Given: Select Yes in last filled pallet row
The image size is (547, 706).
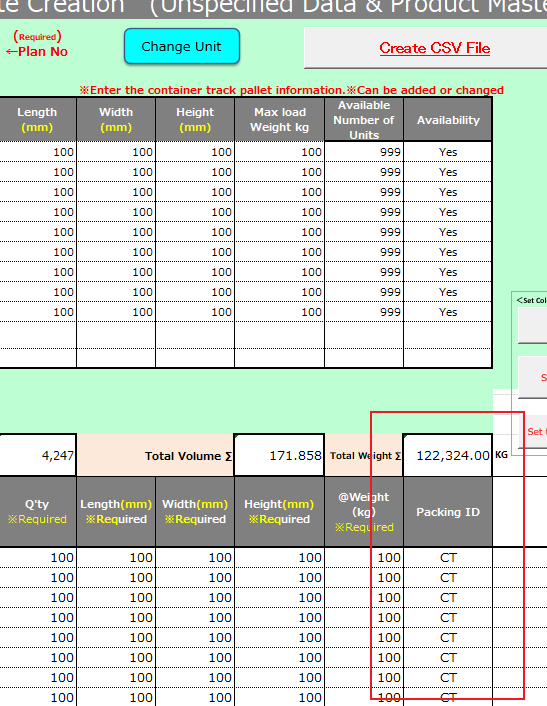Looking at the screenshot, I should click(x=448, y=312).
